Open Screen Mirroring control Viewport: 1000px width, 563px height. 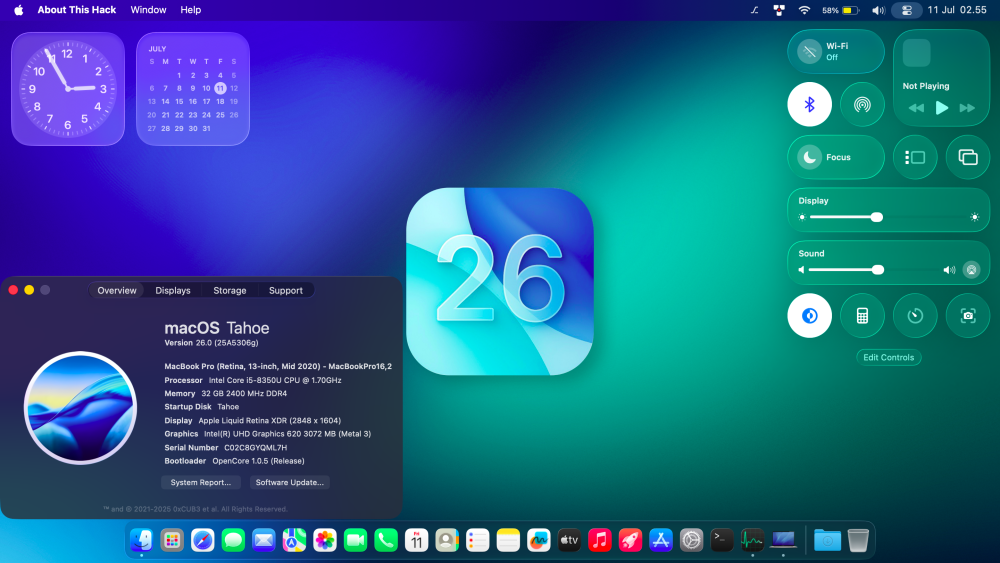pos(968,157)
